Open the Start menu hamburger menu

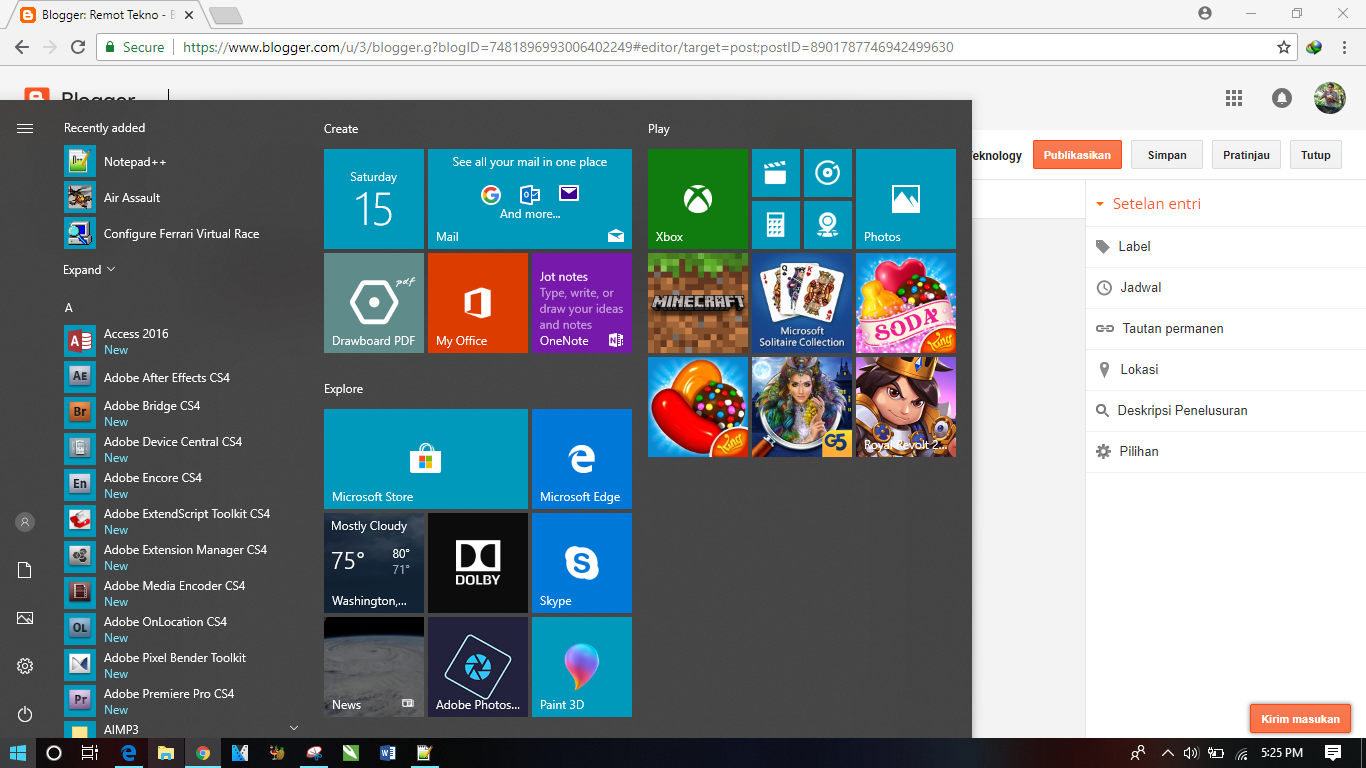24,127
